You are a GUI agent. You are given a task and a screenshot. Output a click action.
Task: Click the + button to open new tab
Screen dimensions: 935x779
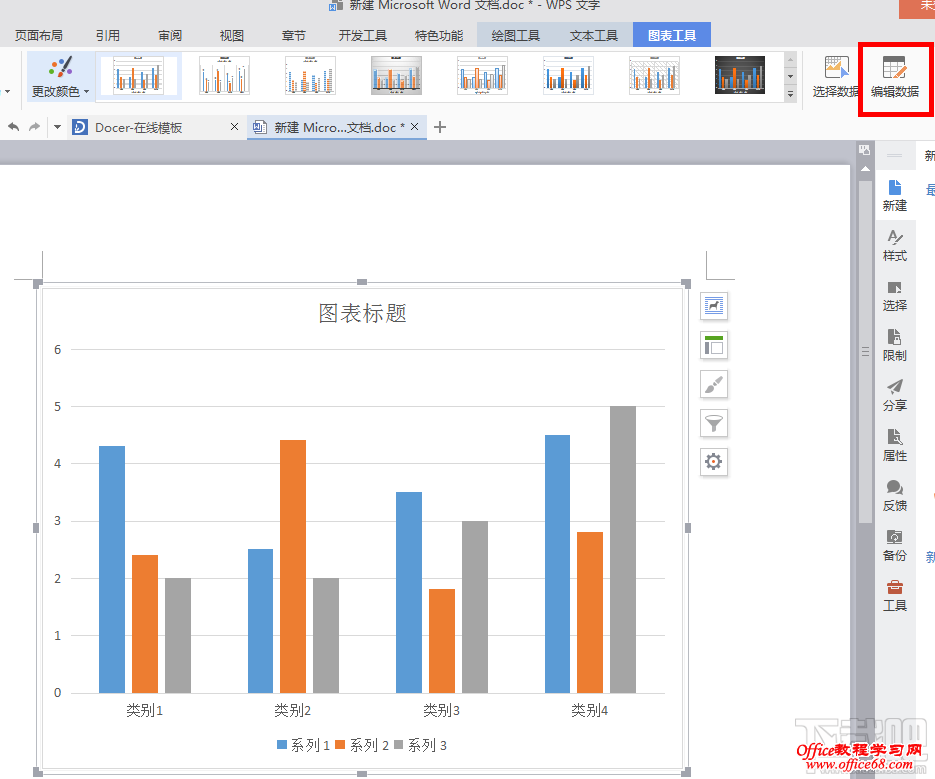(x=438, y=127)
